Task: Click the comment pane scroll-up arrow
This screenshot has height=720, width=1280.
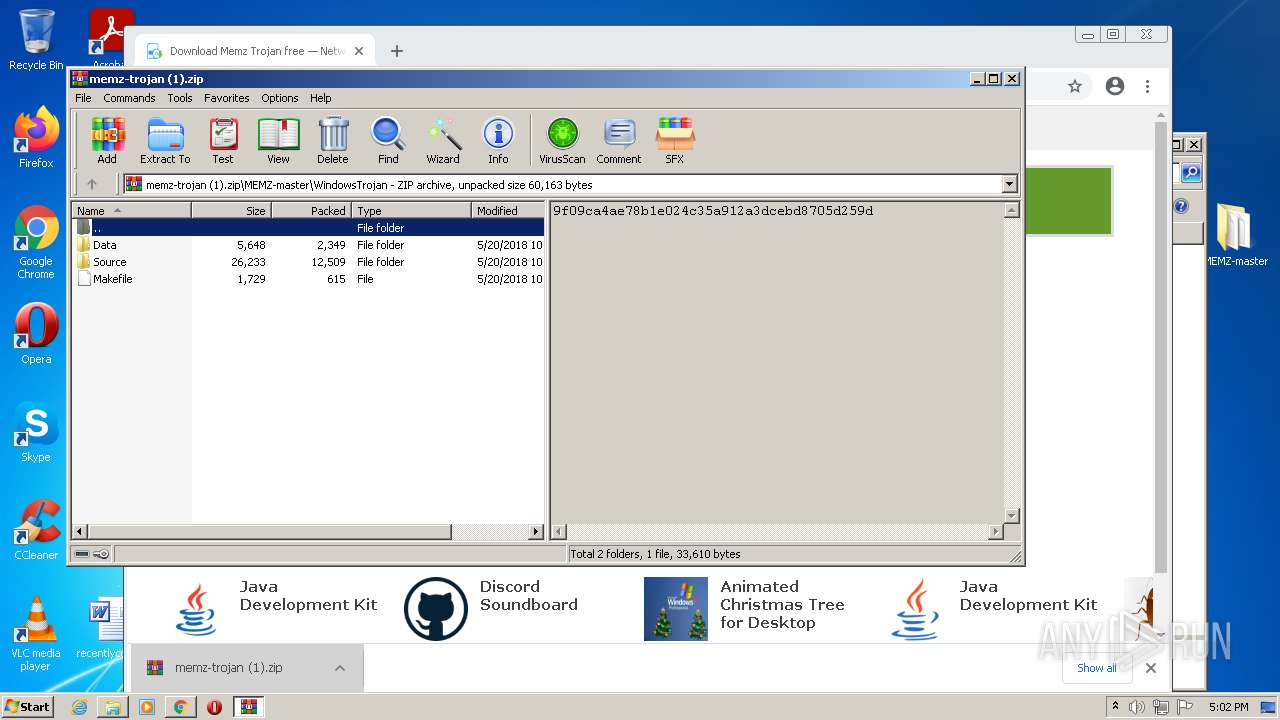Action: (x=1011, y=210)
